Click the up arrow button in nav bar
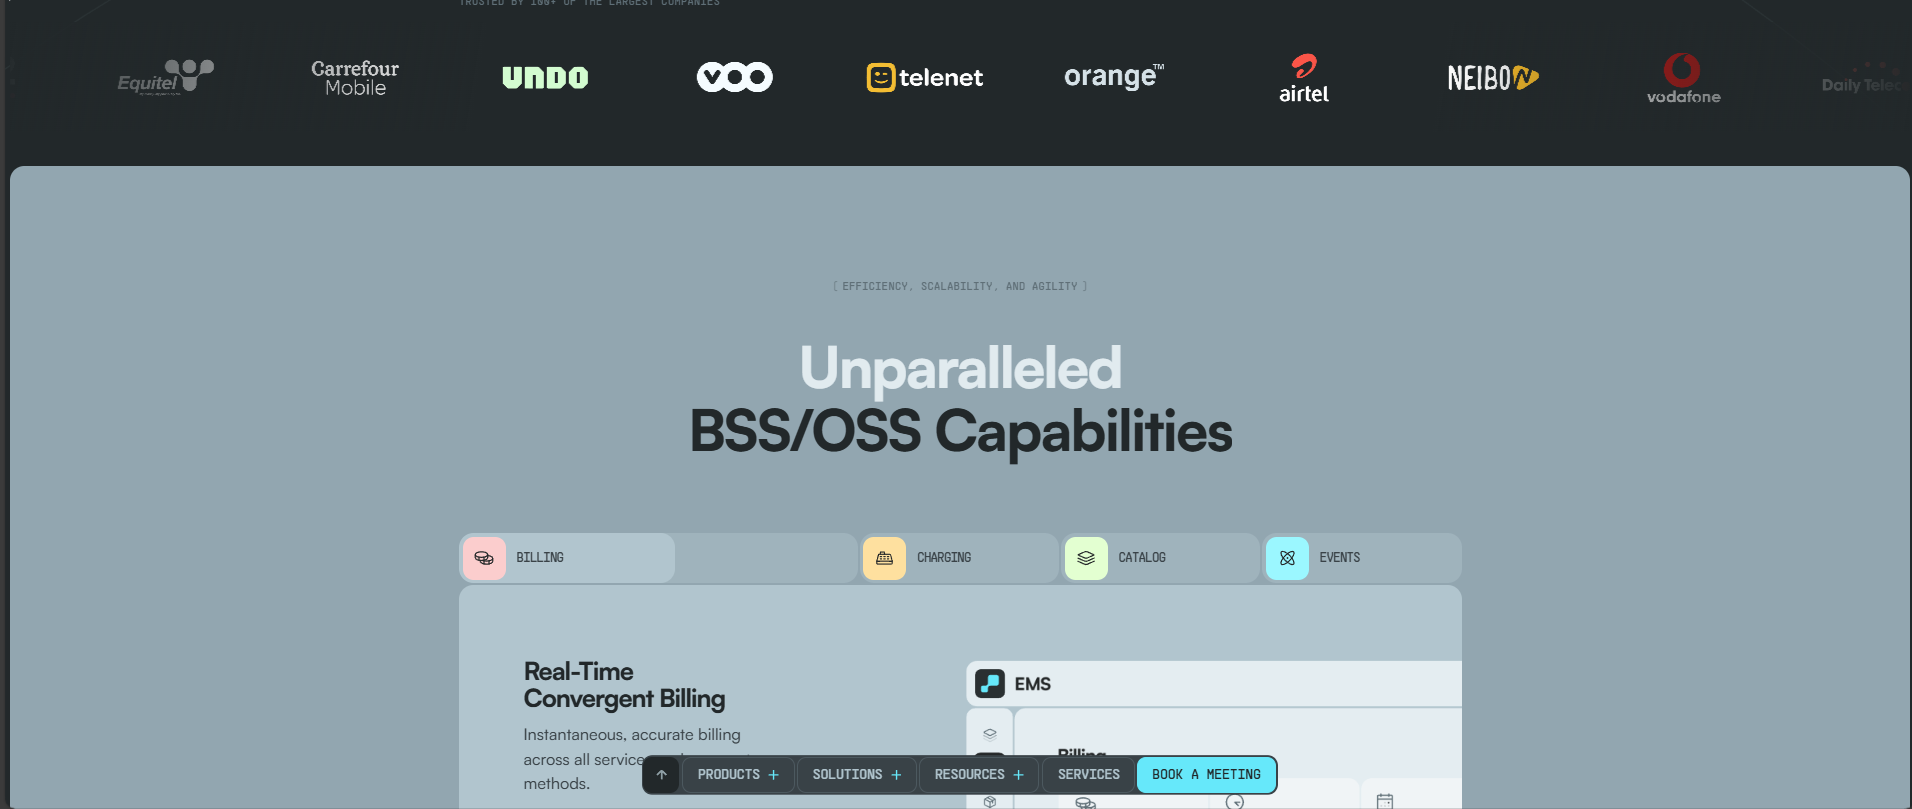Image resolution: width=1912 pixels, height=809 pixels. click(x=661, y=775)
